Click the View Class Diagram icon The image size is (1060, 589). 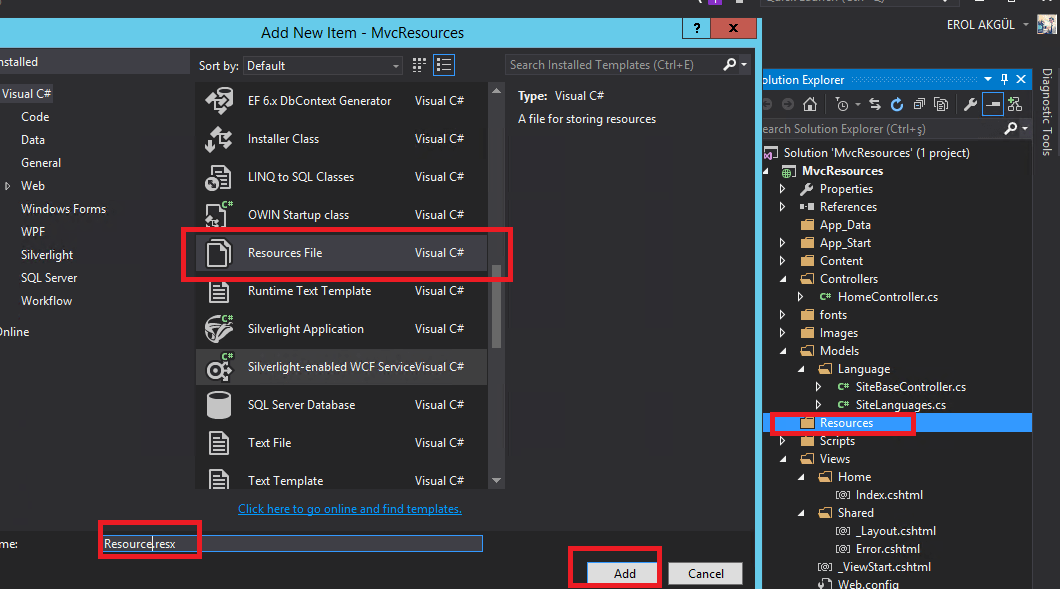[x=1015, y=104]
